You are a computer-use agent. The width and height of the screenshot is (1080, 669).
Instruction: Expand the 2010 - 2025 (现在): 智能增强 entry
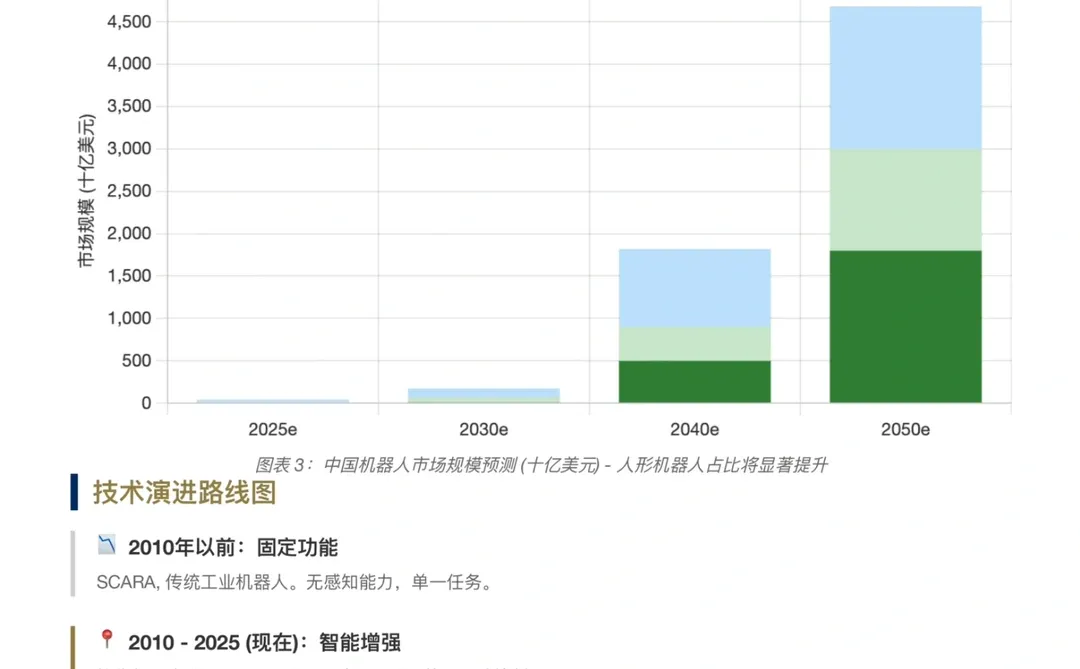266,644
